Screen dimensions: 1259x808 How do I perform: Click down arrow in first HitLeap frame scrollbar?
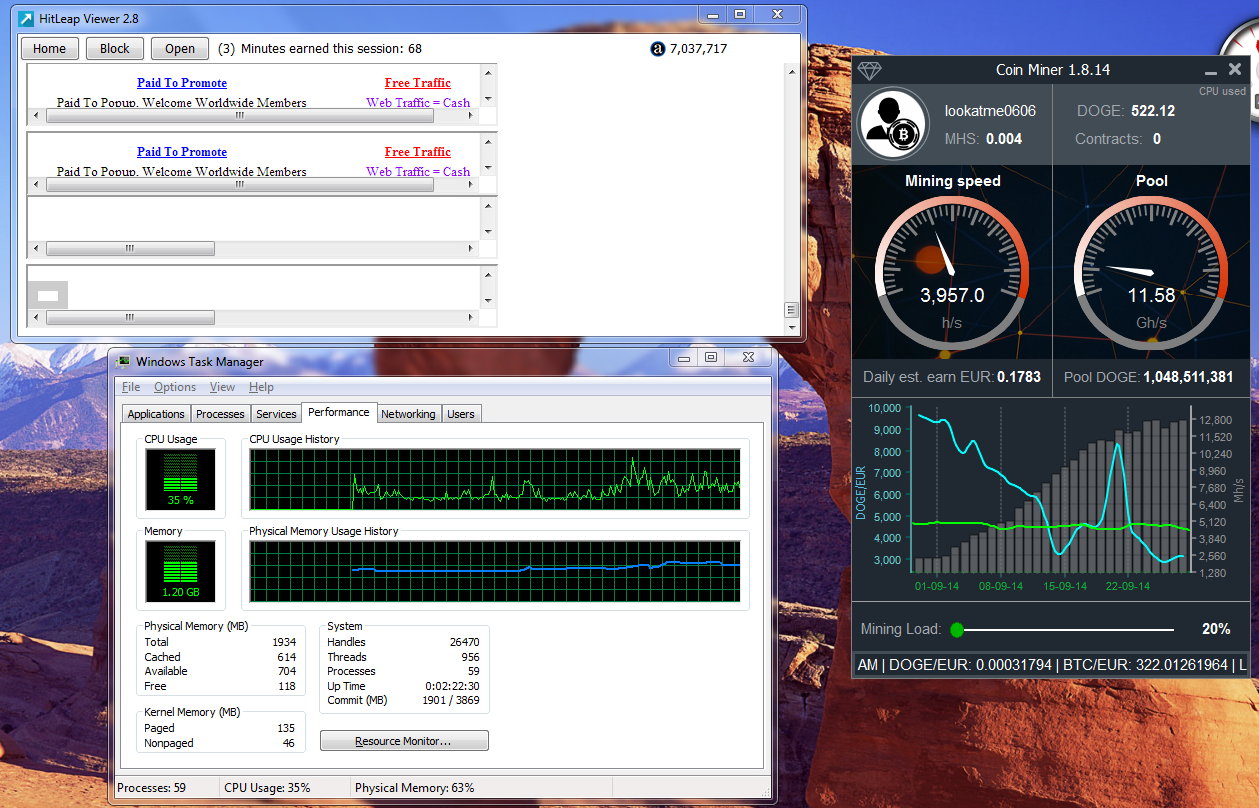click(x=488, y=99)
